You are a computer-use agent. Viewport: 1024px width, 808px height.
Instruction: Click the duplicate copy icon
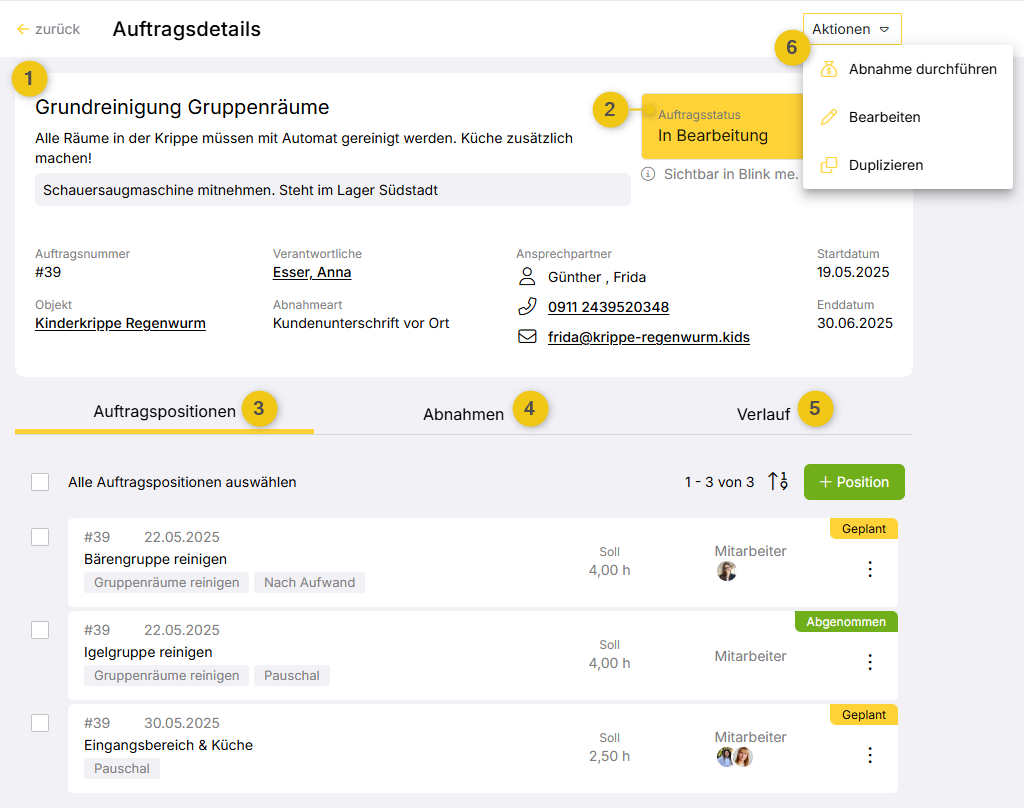pyautogui.click(x=829, y=165)
